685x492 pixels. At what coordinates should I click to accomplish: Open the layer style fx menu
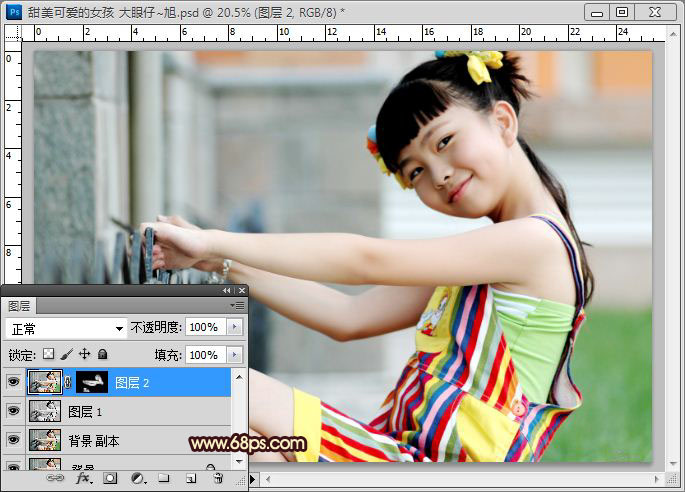pos(84,479)
